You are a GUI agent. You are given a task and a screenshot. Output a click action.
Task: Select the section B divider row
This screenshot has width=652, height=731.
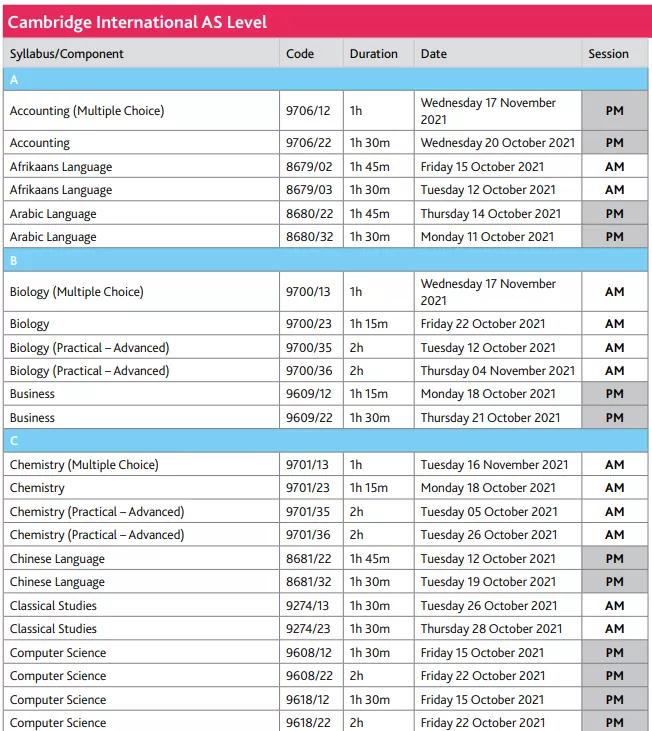point(325,260)
